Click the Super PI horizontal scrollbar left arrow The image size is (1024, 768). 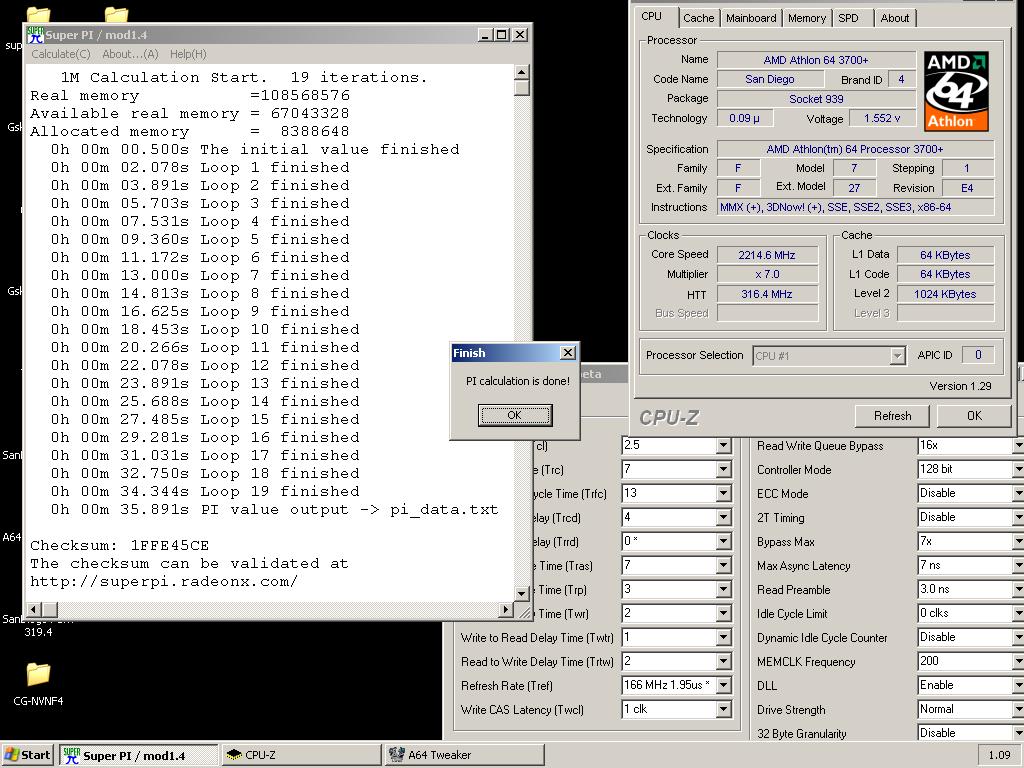pyautogui.click(x=33, y=609)
